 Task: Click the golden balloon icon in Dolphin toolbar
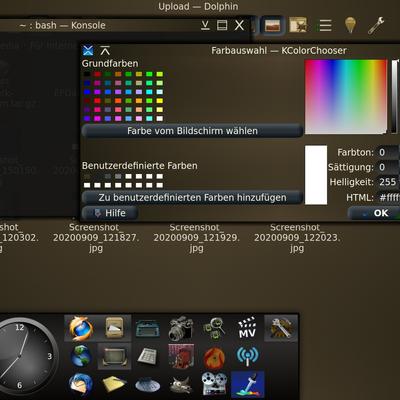(x=350, y=25)
